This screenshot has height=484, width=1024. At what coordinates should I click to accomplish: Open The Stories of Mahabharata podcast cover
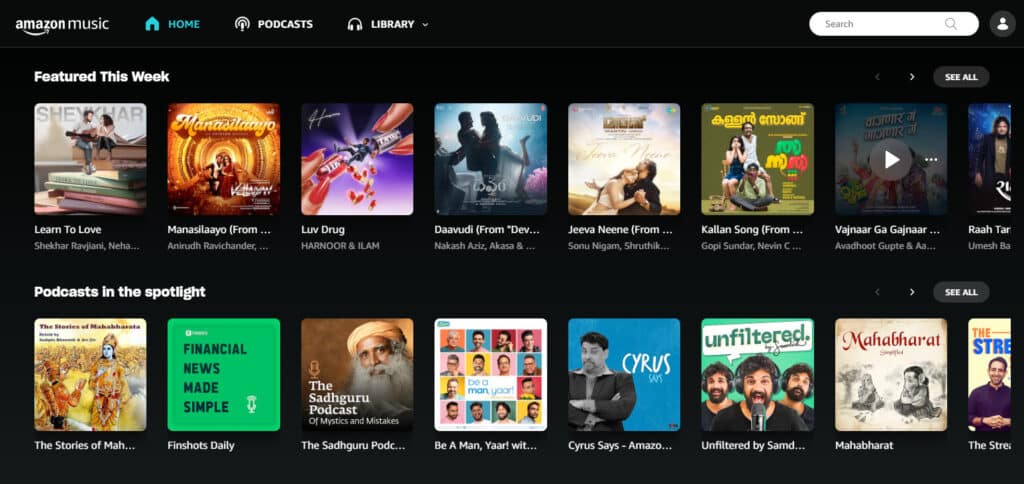[90, 374]
